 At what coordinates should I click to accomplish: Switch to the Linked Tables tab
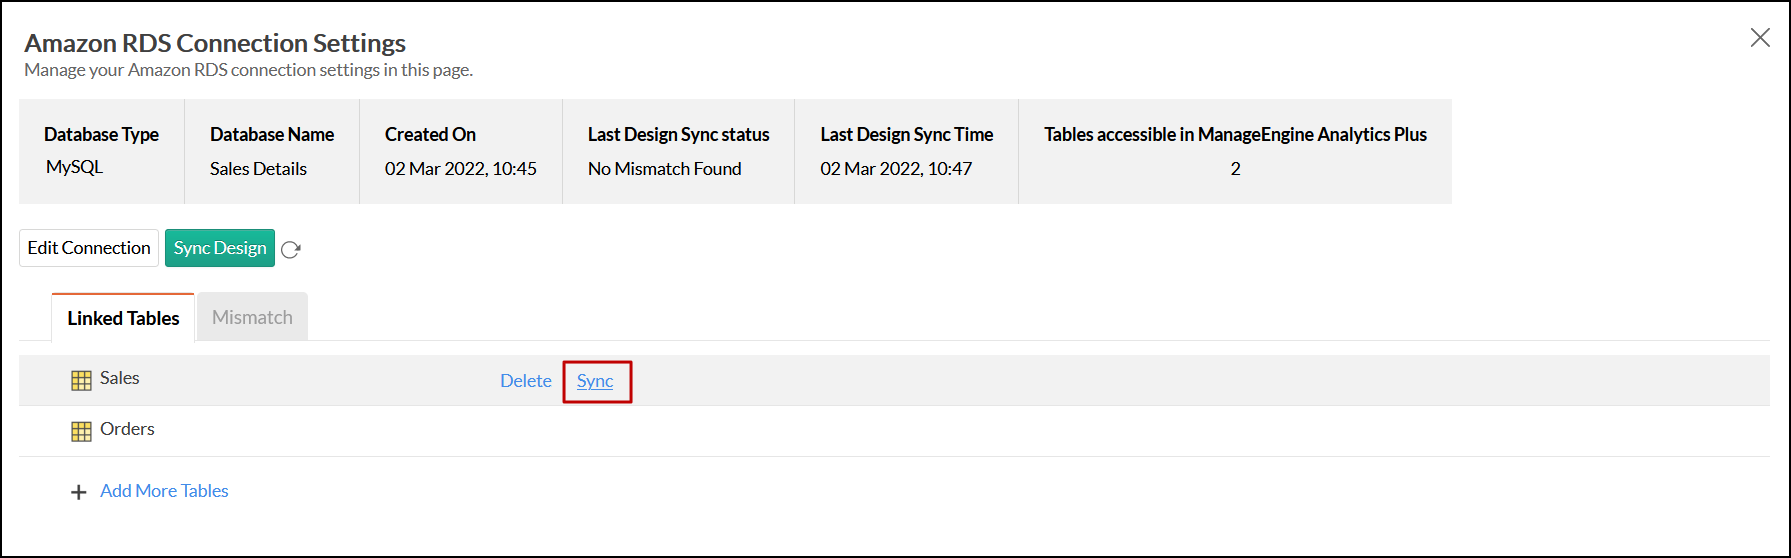[x=123, y=318]
